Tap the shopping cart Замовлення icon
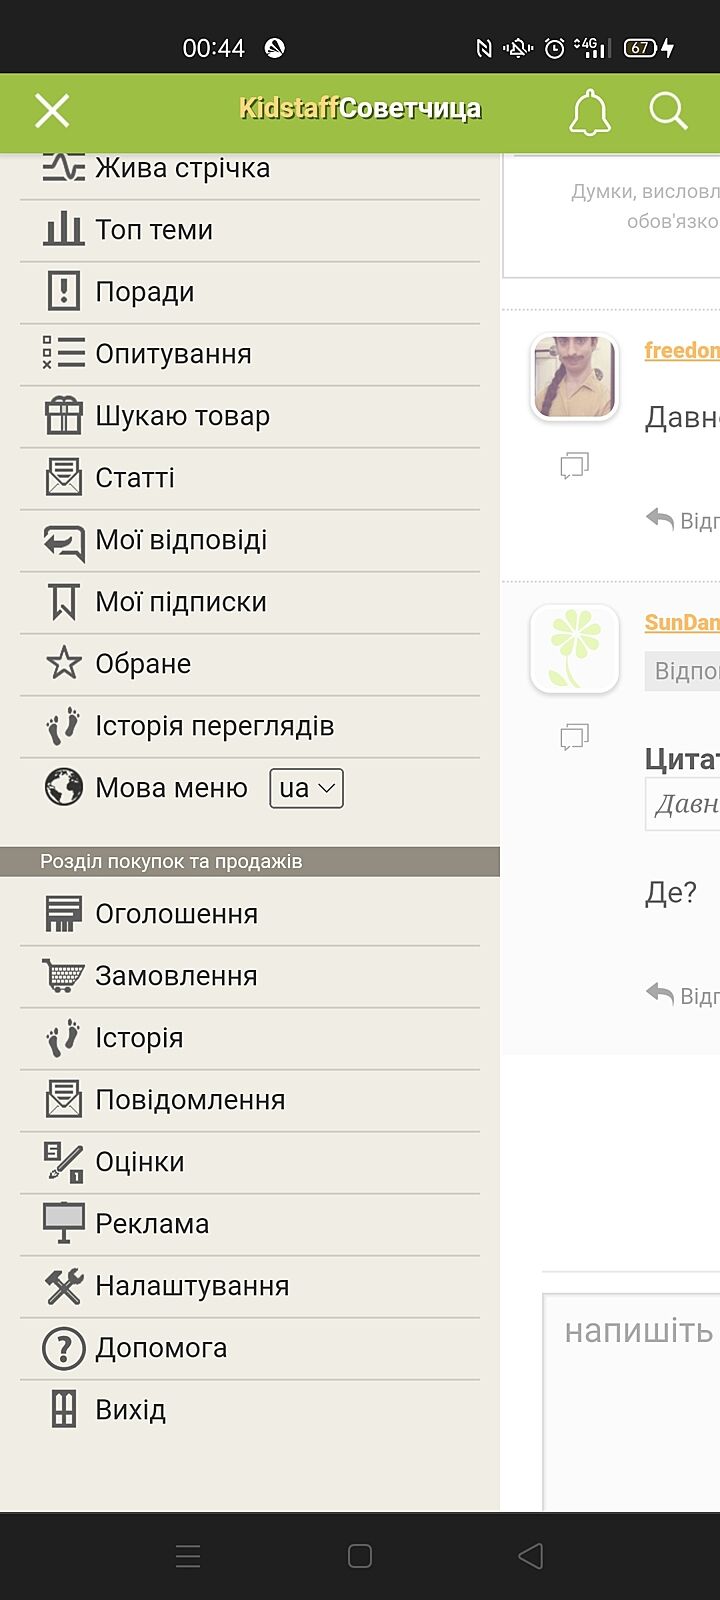Screen dimensions: 720x1600 click(63, 976)
